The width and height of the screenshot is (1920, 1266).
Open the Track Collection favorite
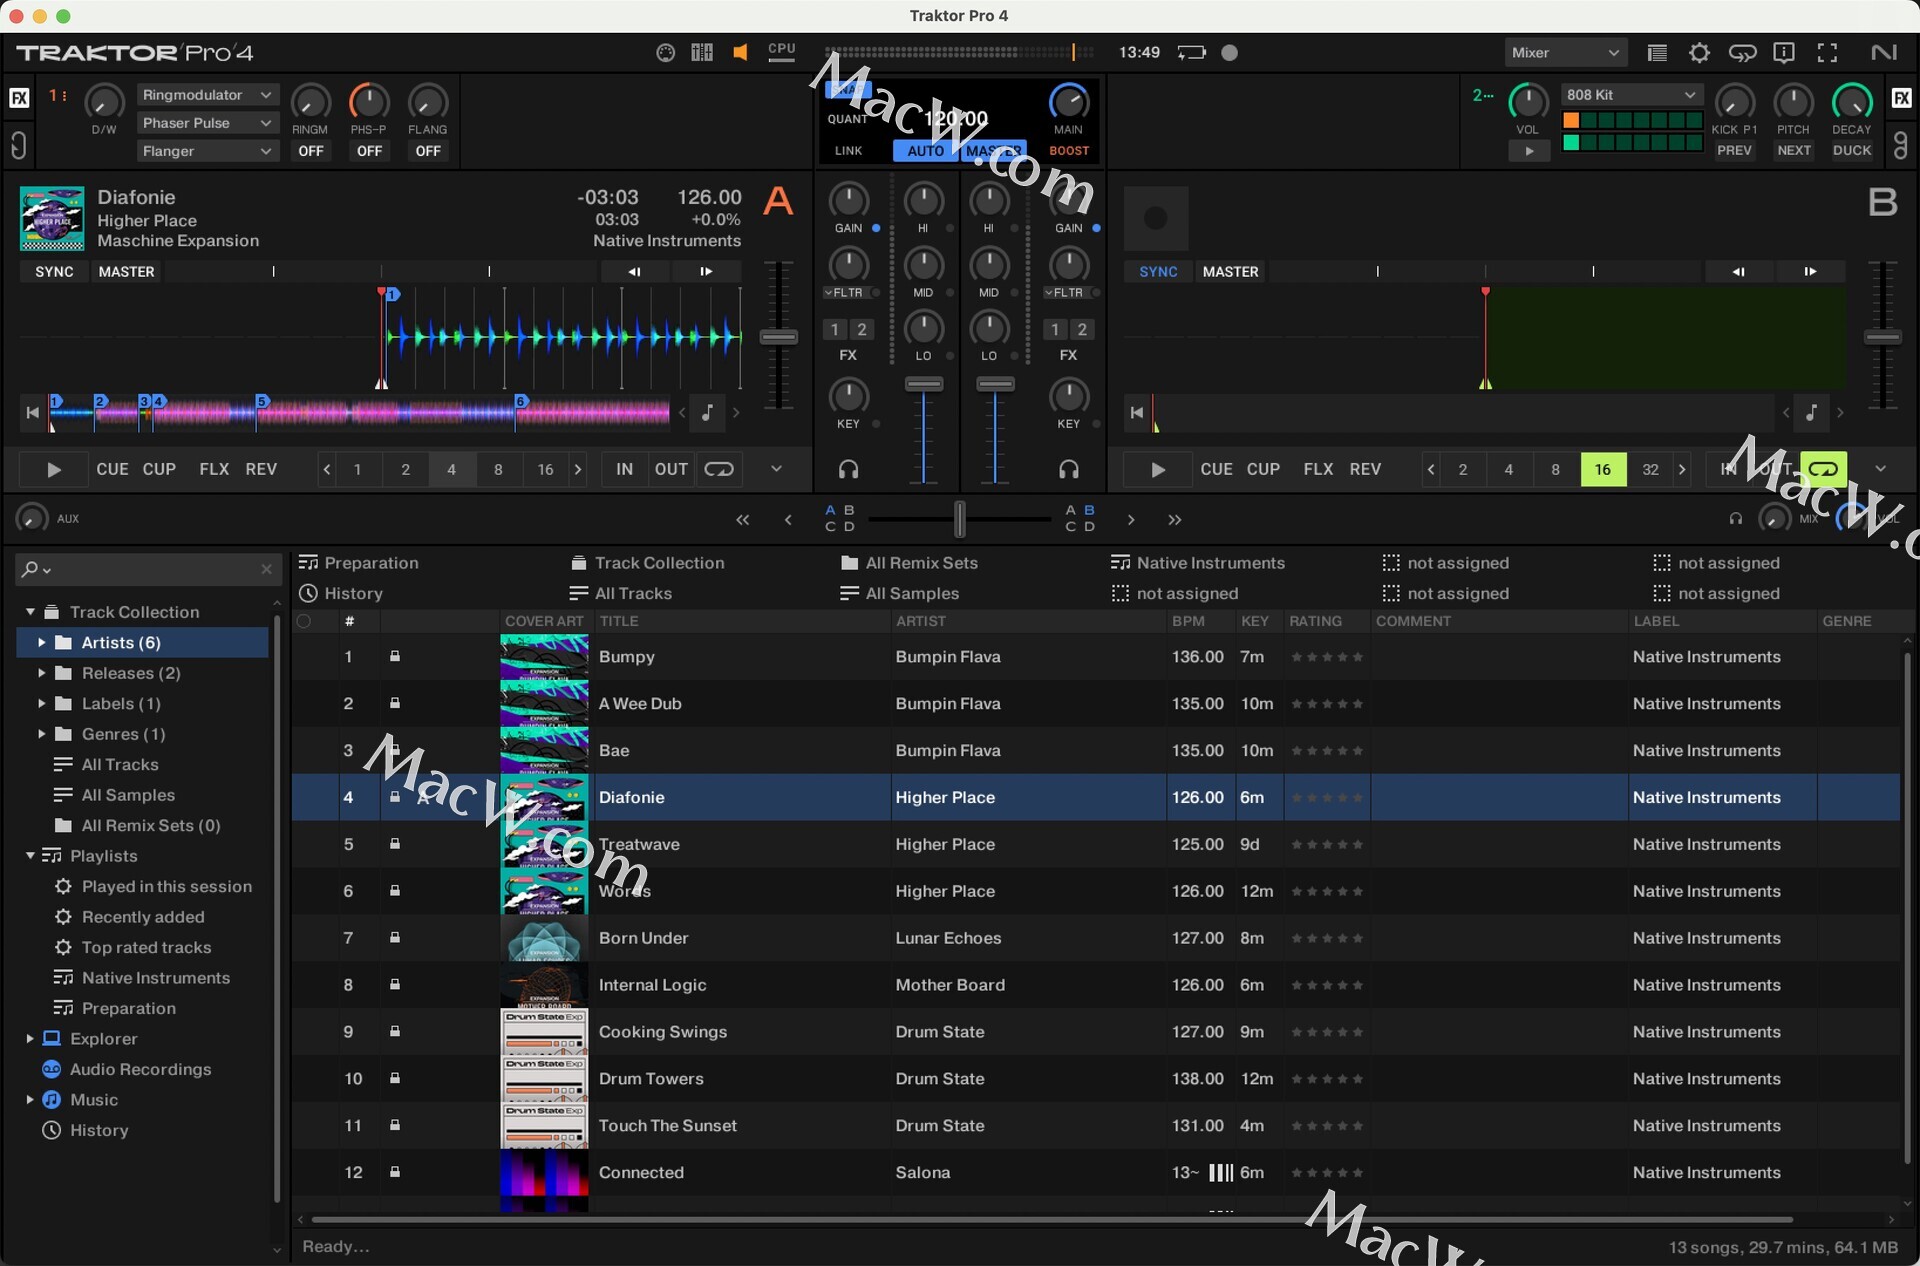647,563
